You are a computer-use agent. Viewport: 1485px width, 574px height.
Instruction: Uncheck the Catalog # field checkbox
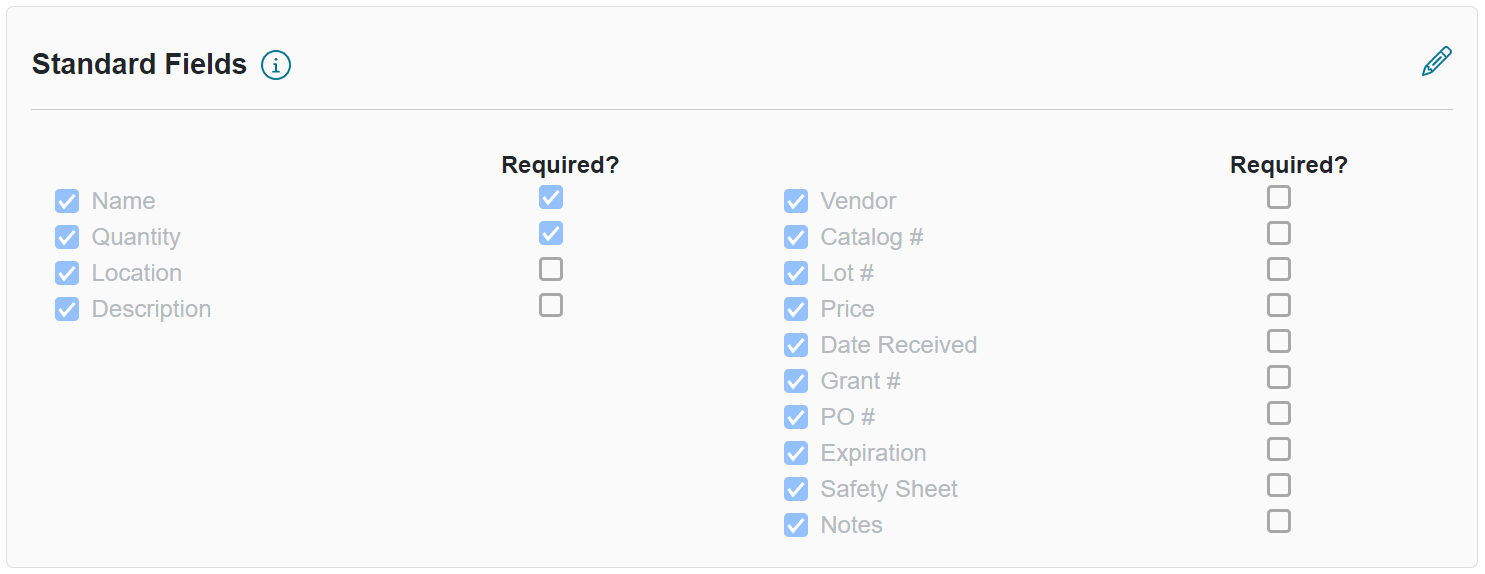(796, 237)
